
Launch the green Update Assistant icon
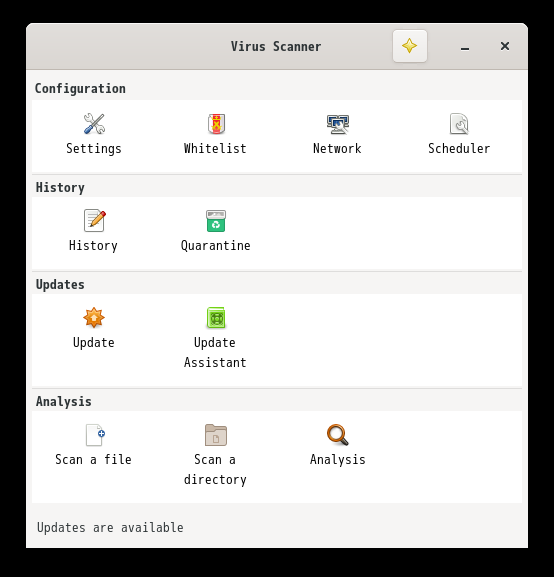point(216,318)
